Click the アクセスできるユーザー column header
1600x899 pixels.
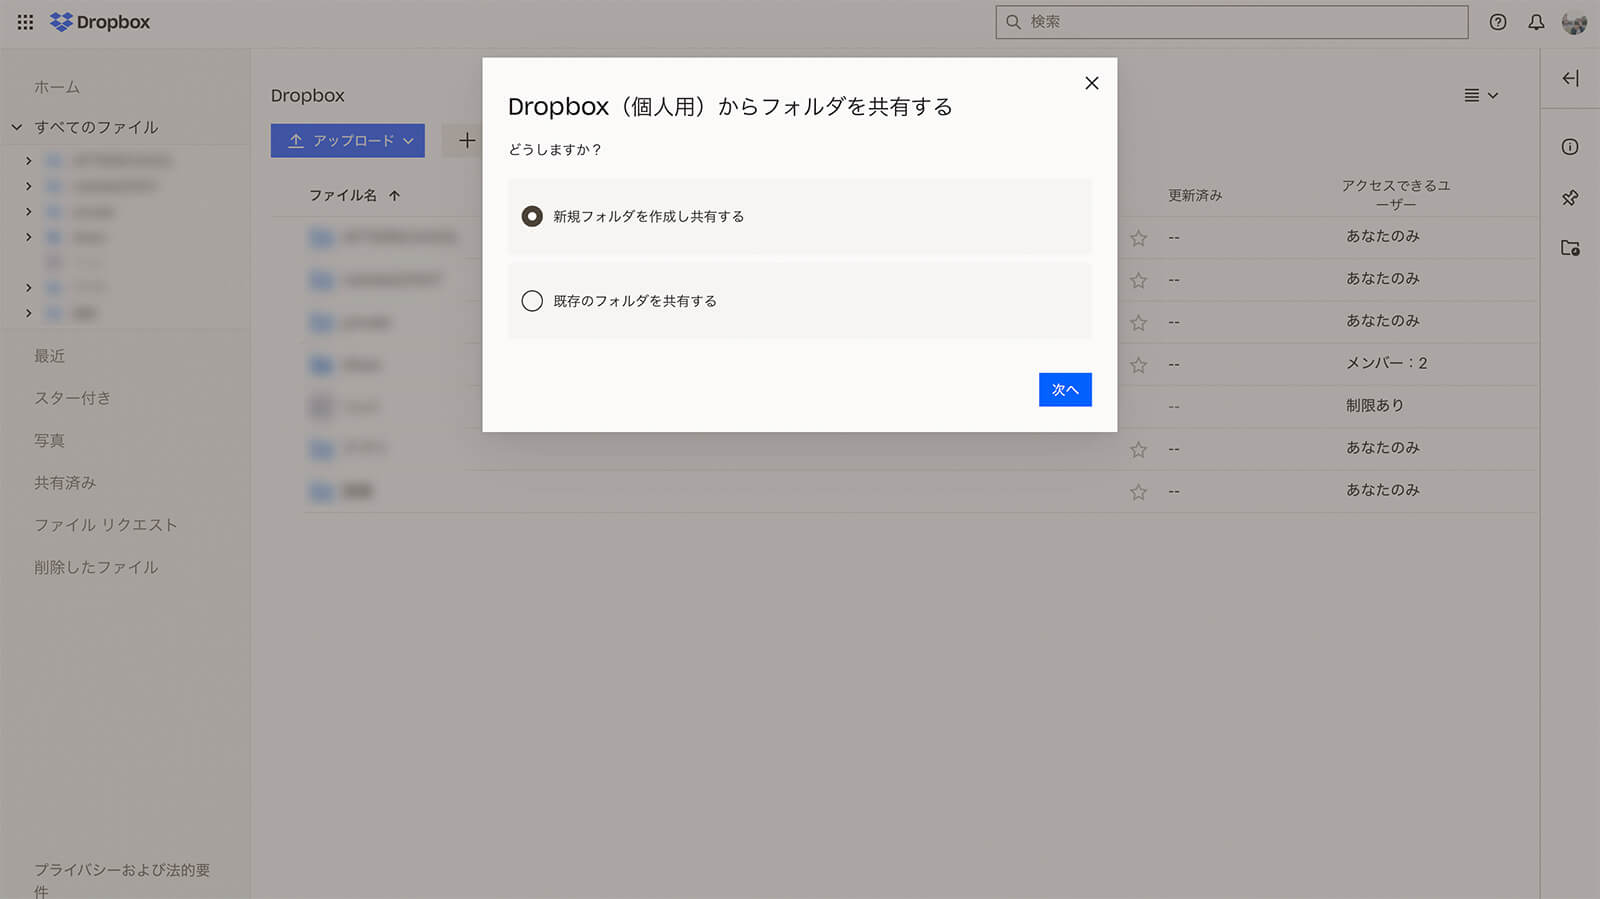pos(1396,195)
